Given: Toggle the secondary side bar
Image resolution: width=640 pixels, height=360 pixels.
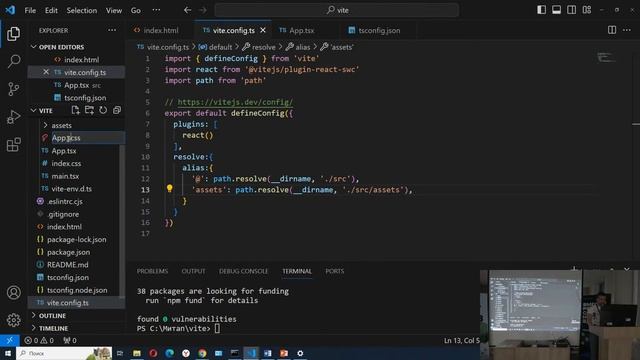Looking at the screenshot, I should click(571, 10).
